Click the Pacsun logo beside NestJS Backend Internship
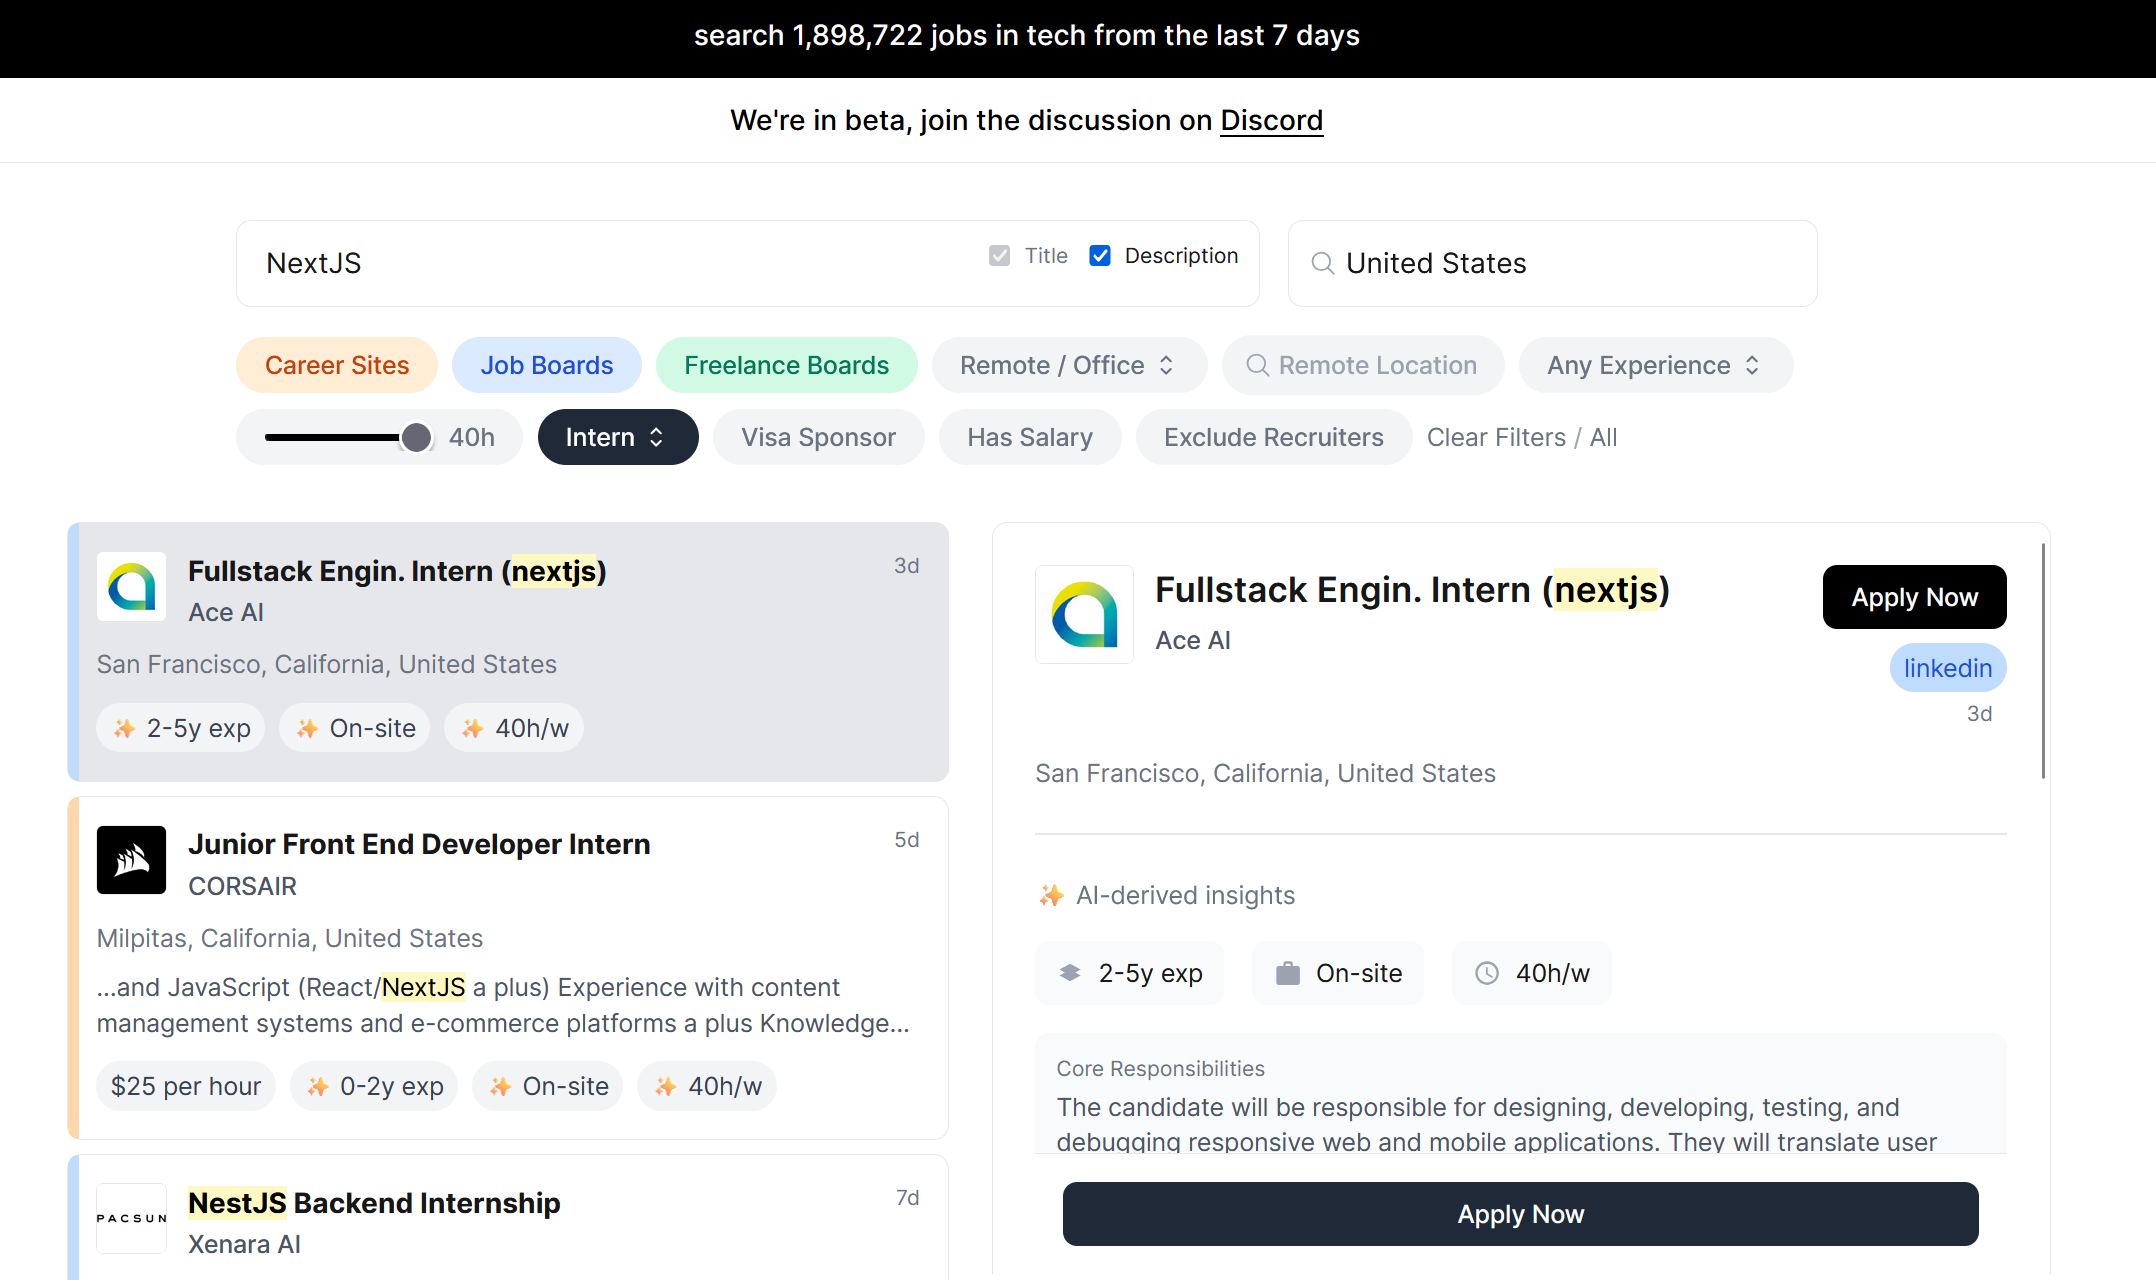This screenshot has width=2156, height=1280. click(x=131, y=1218)
